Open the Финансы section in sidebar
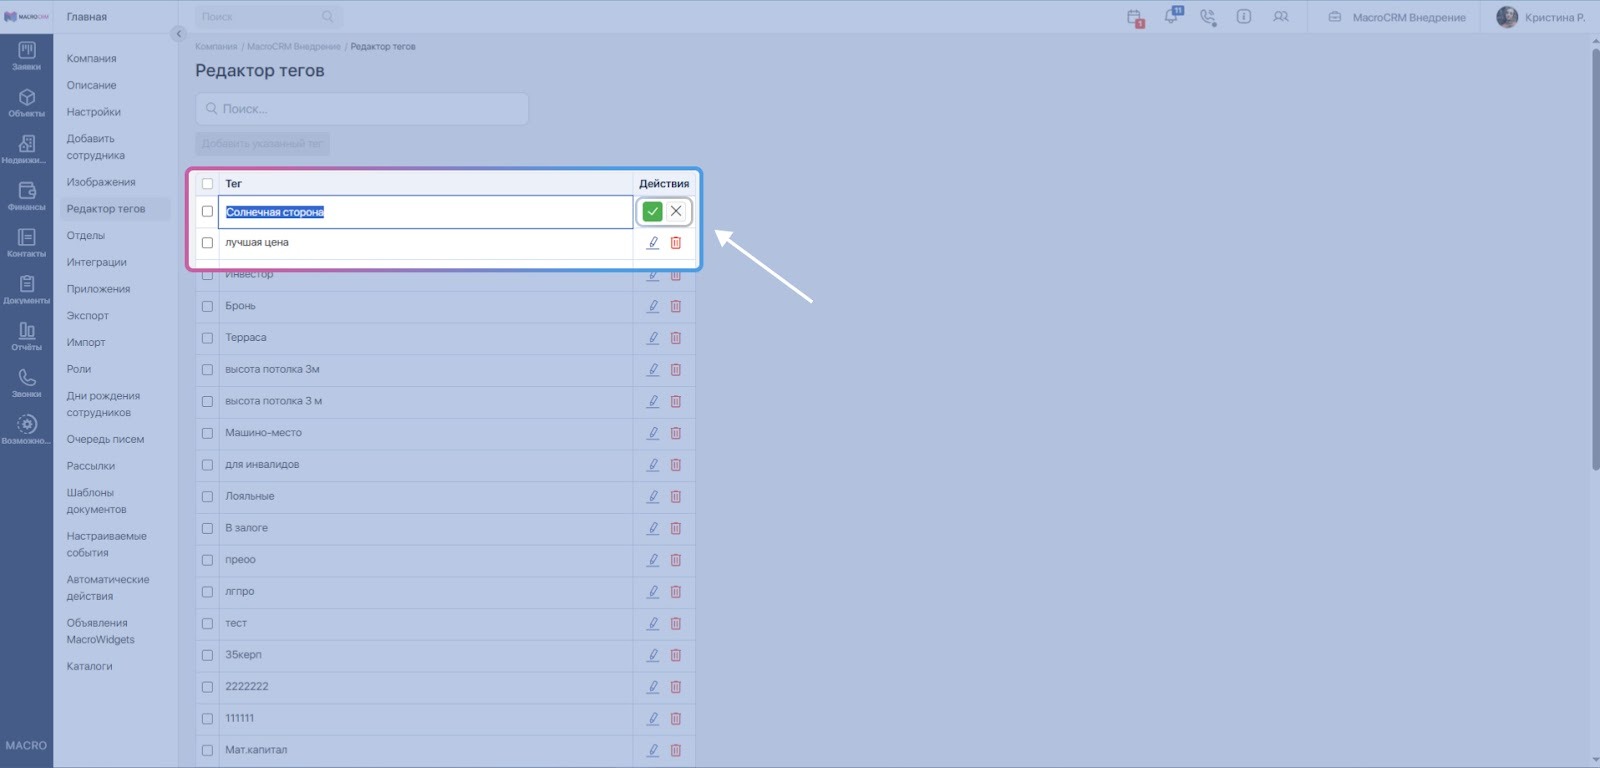 pos(27,196)
